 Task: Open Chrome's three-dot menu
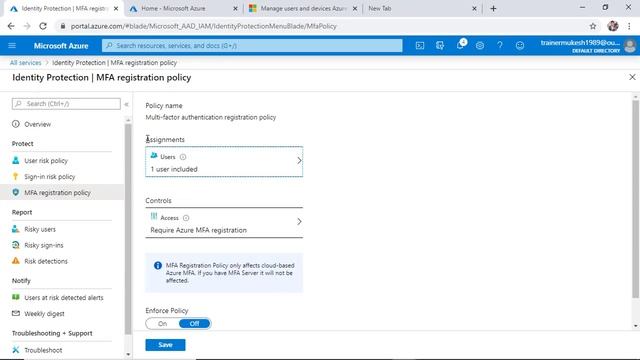pos(629,26)
